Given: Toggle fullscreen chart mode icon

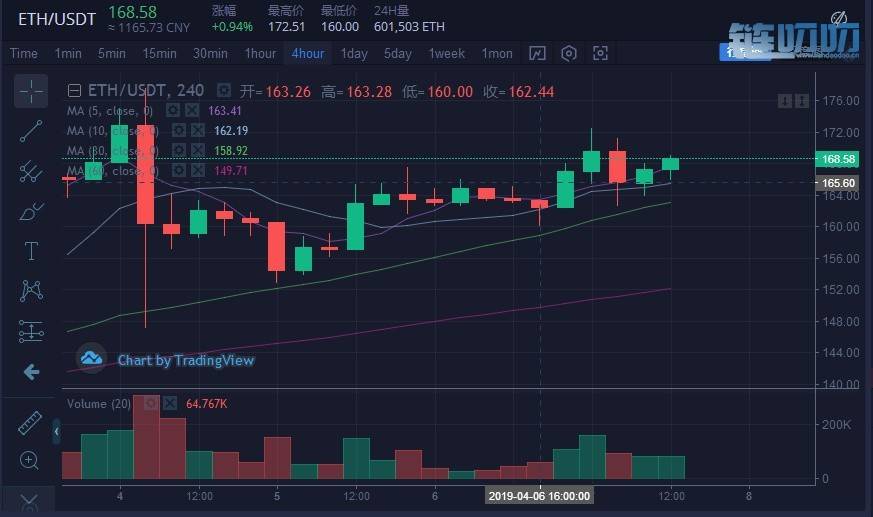Looking at the screenshot, I should 600,53.
